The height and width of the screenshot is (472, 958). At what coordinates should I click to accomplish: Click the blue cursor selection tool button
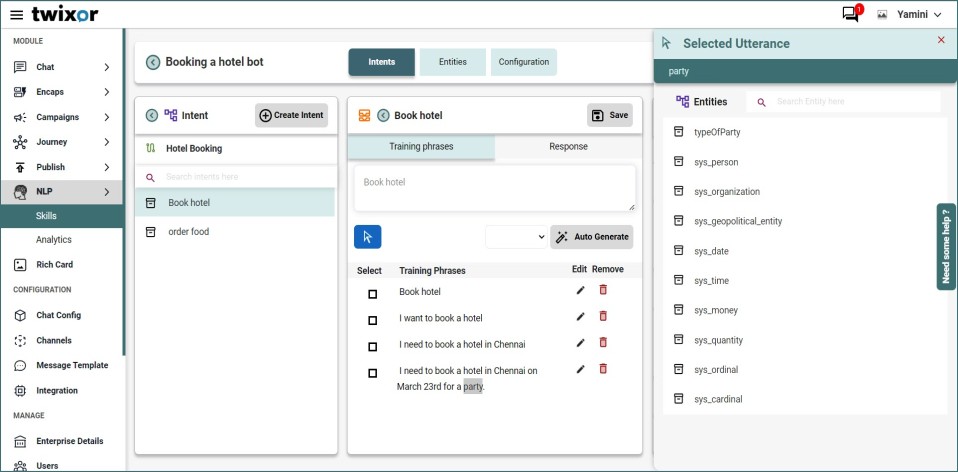[367, 237]
